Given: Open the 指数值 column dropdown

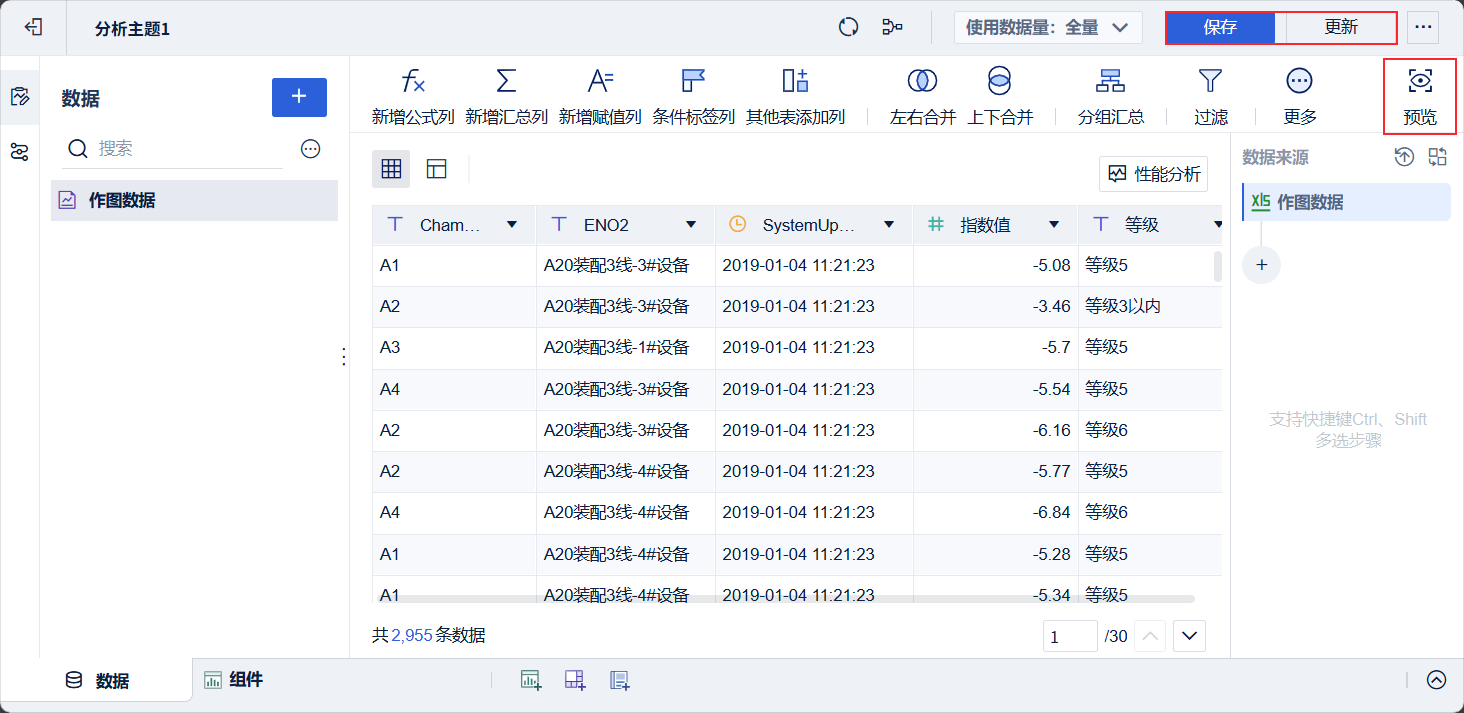Looking at the screenshot, I should tap(1053, 225).
